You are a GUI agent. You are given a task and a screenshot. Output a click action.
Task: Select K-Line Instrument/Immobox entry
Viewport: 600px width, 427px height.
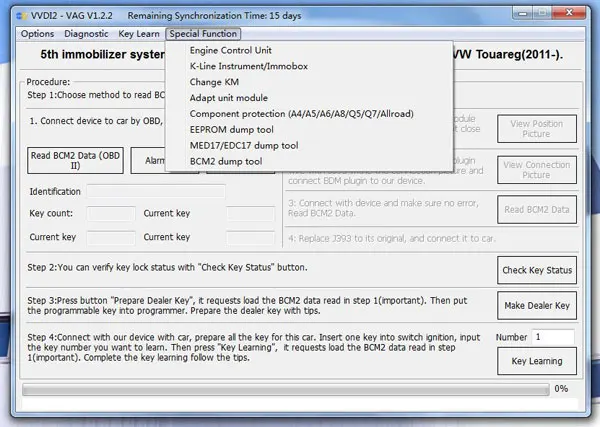click(x=249, y=66)
